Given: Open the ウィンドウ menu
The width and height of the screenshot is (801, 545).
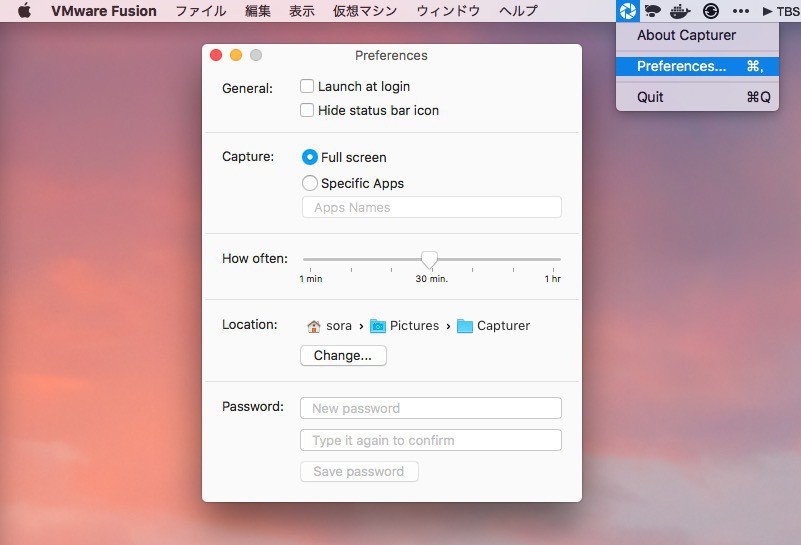Looking at the screenshot, I should [448, 11].
